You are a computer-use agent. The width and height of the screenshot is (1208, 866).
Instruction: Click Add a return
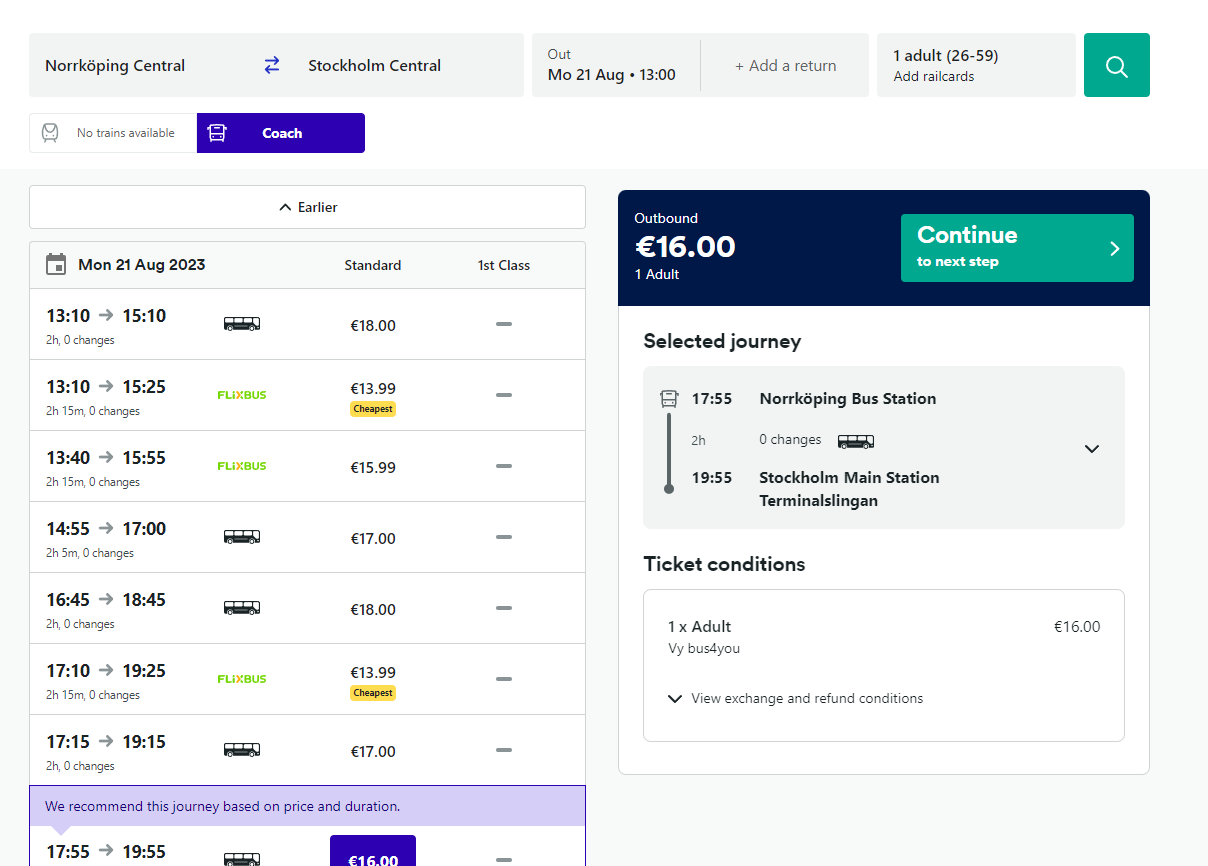(x=785, y=66)
